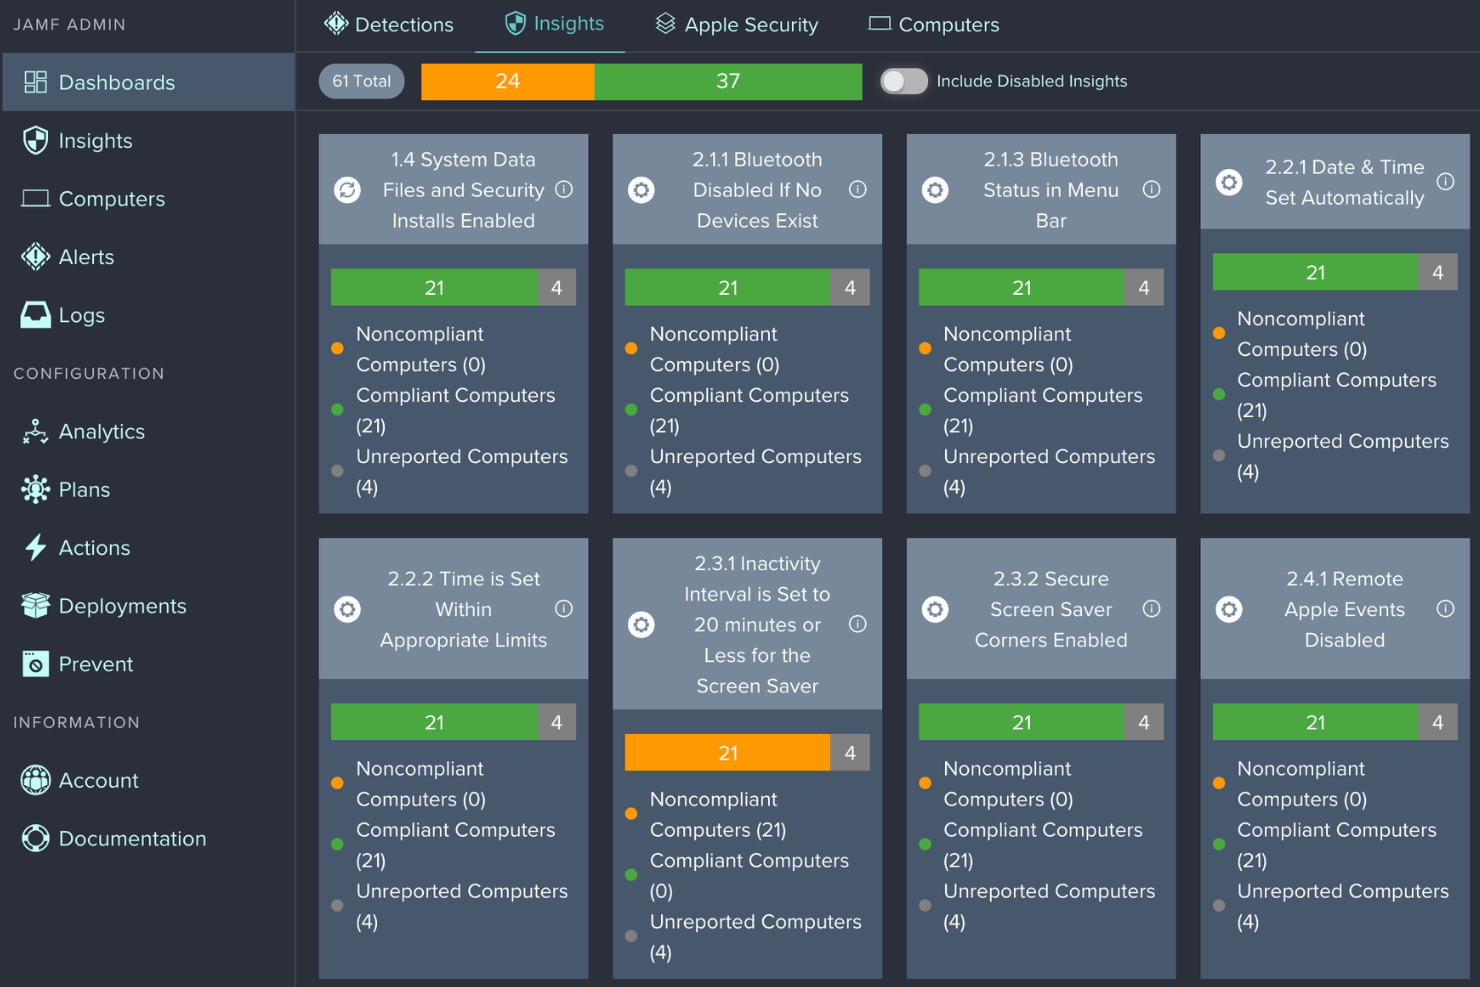Viewport: 1480px width, 987px height.
Task: Select Unreported Computers (4) on 2.2.2 Time card
Action: [x=461, y=906]
